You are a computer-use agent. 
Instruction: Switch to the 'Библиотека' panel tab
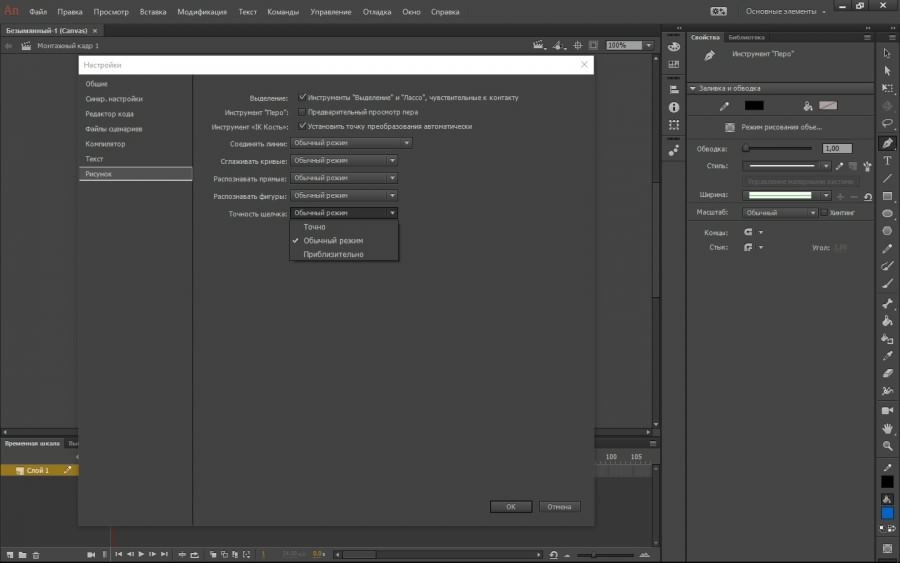(x=746, y=37)
